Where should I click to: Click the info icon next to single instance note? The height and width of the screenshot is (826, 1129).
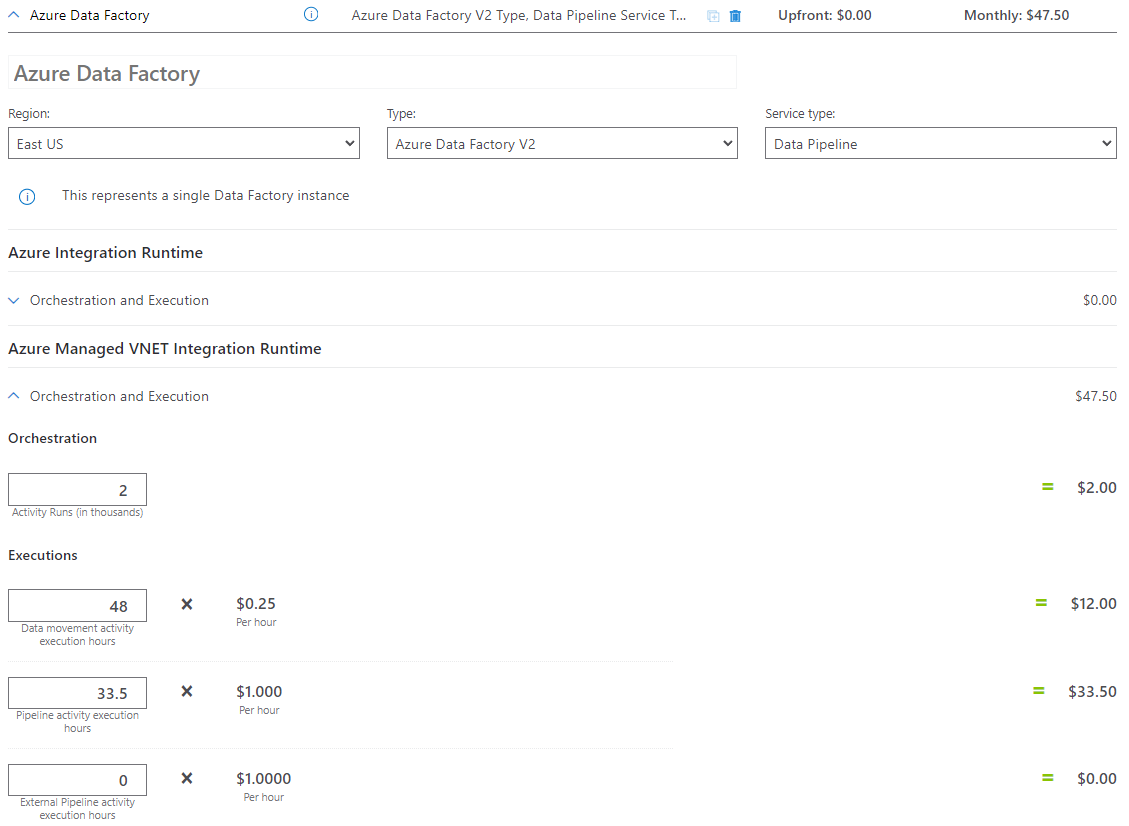pyautogui.click(x=27, y=197)
